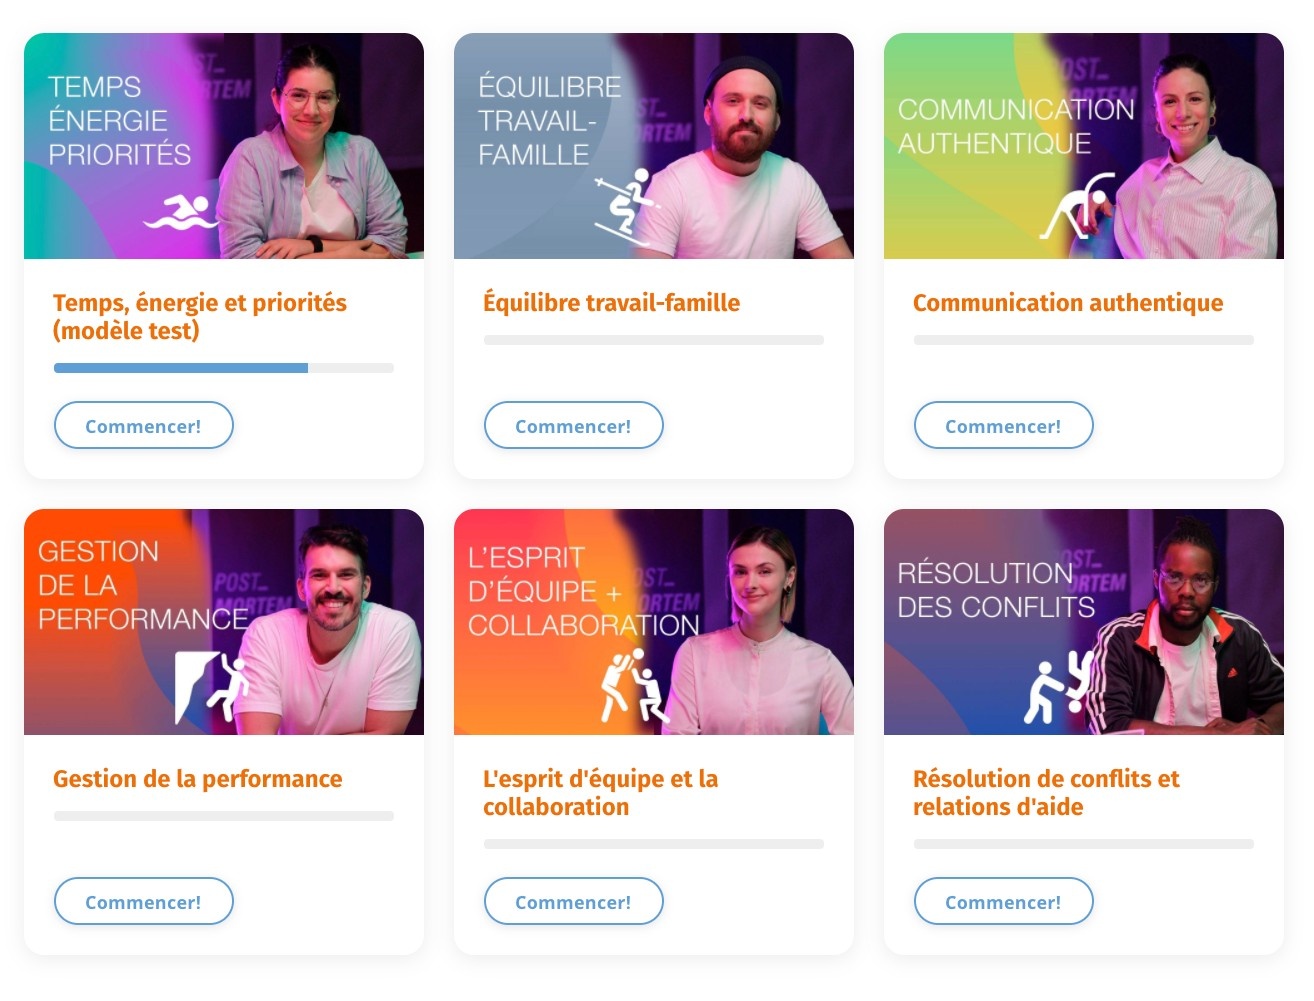Start the Temps, énergie et priorités course
The image size is (1314, 1001).
click(143, 426)
